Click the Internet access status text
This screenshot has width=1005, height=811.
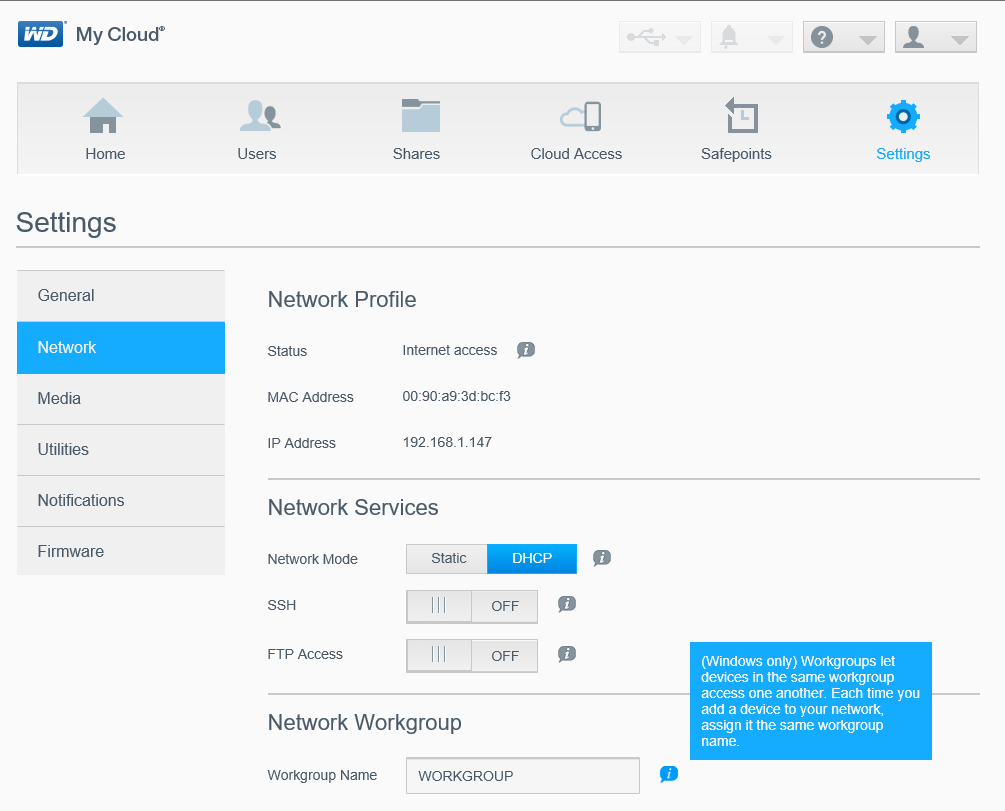(450, 350)
